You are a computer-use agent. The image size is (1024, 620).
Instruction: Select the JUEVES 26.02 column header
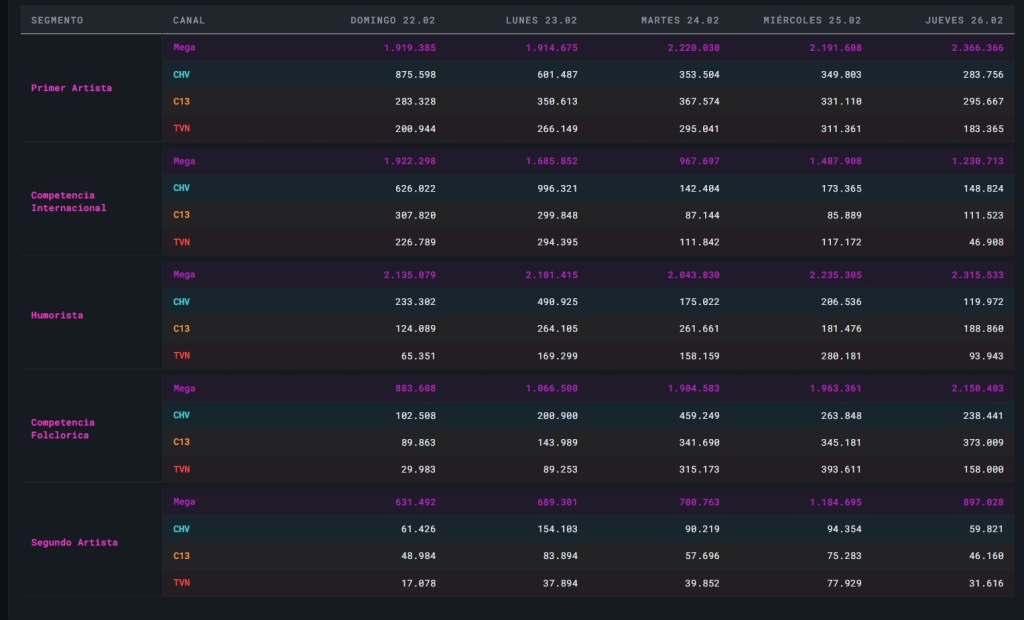coord(964,20)
